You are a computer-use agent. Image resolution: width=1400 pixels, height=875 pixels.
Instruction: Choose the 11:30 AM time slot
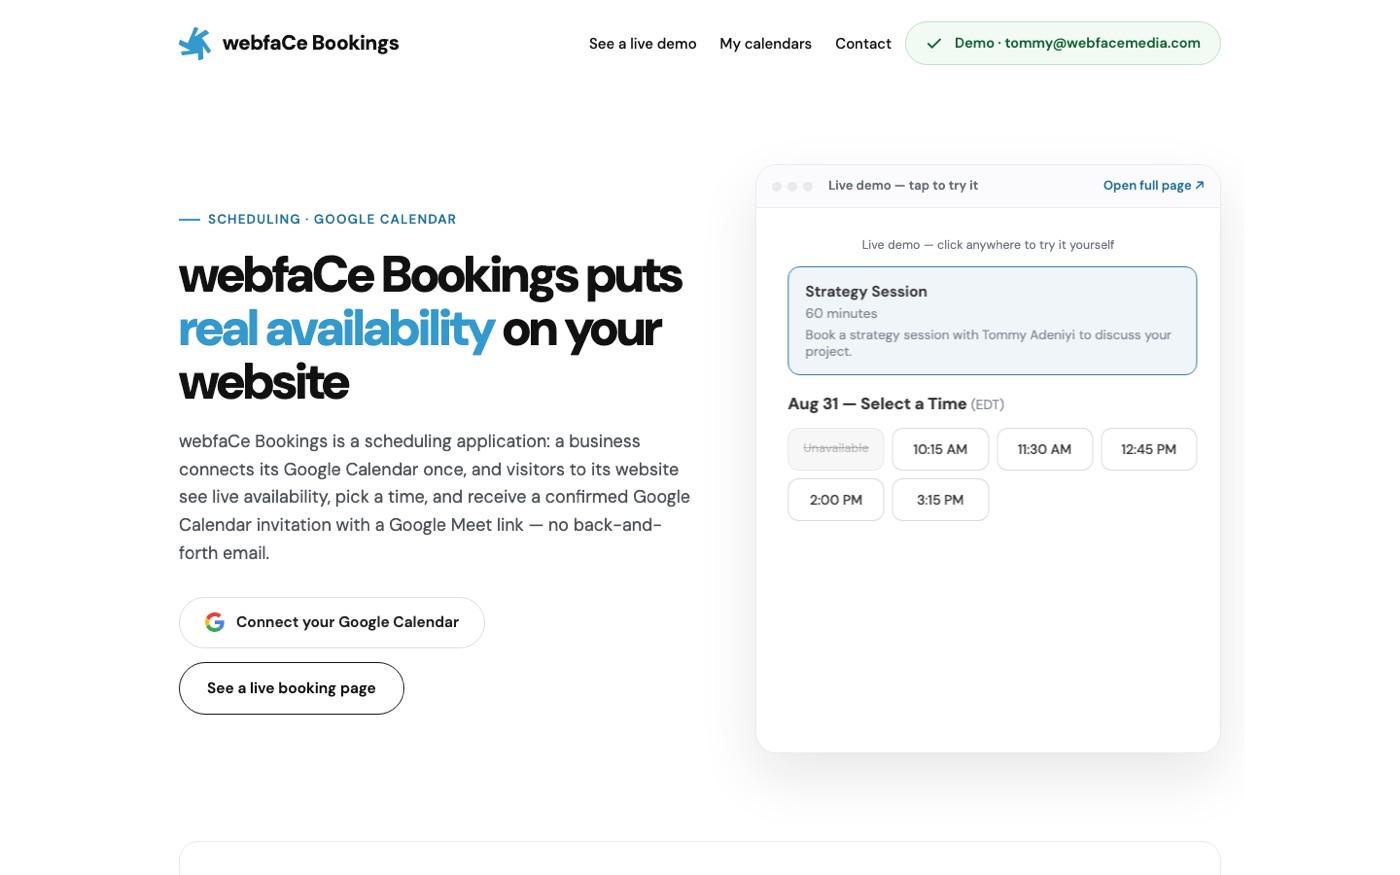coord(1044,450)
